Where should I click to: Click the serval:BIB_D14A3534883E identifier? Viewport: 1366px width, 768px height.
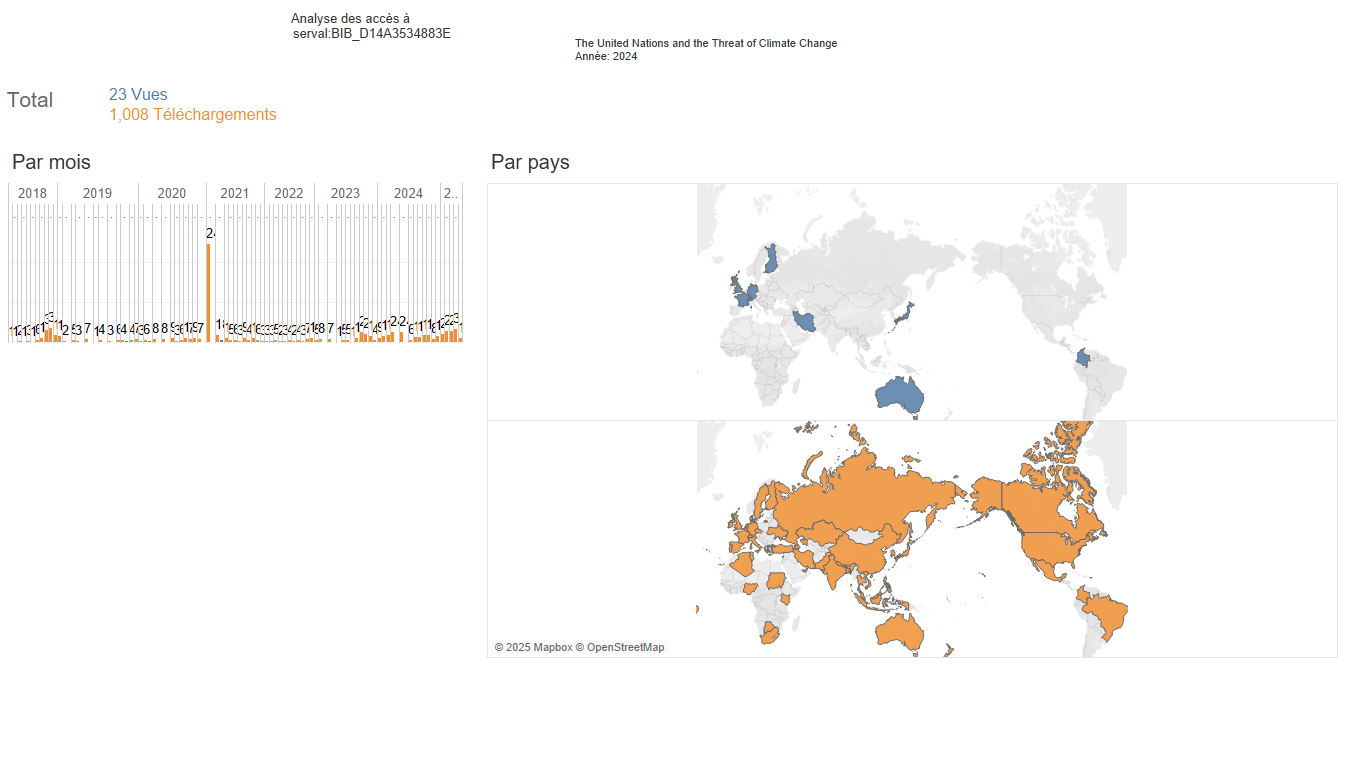point(372,33)
